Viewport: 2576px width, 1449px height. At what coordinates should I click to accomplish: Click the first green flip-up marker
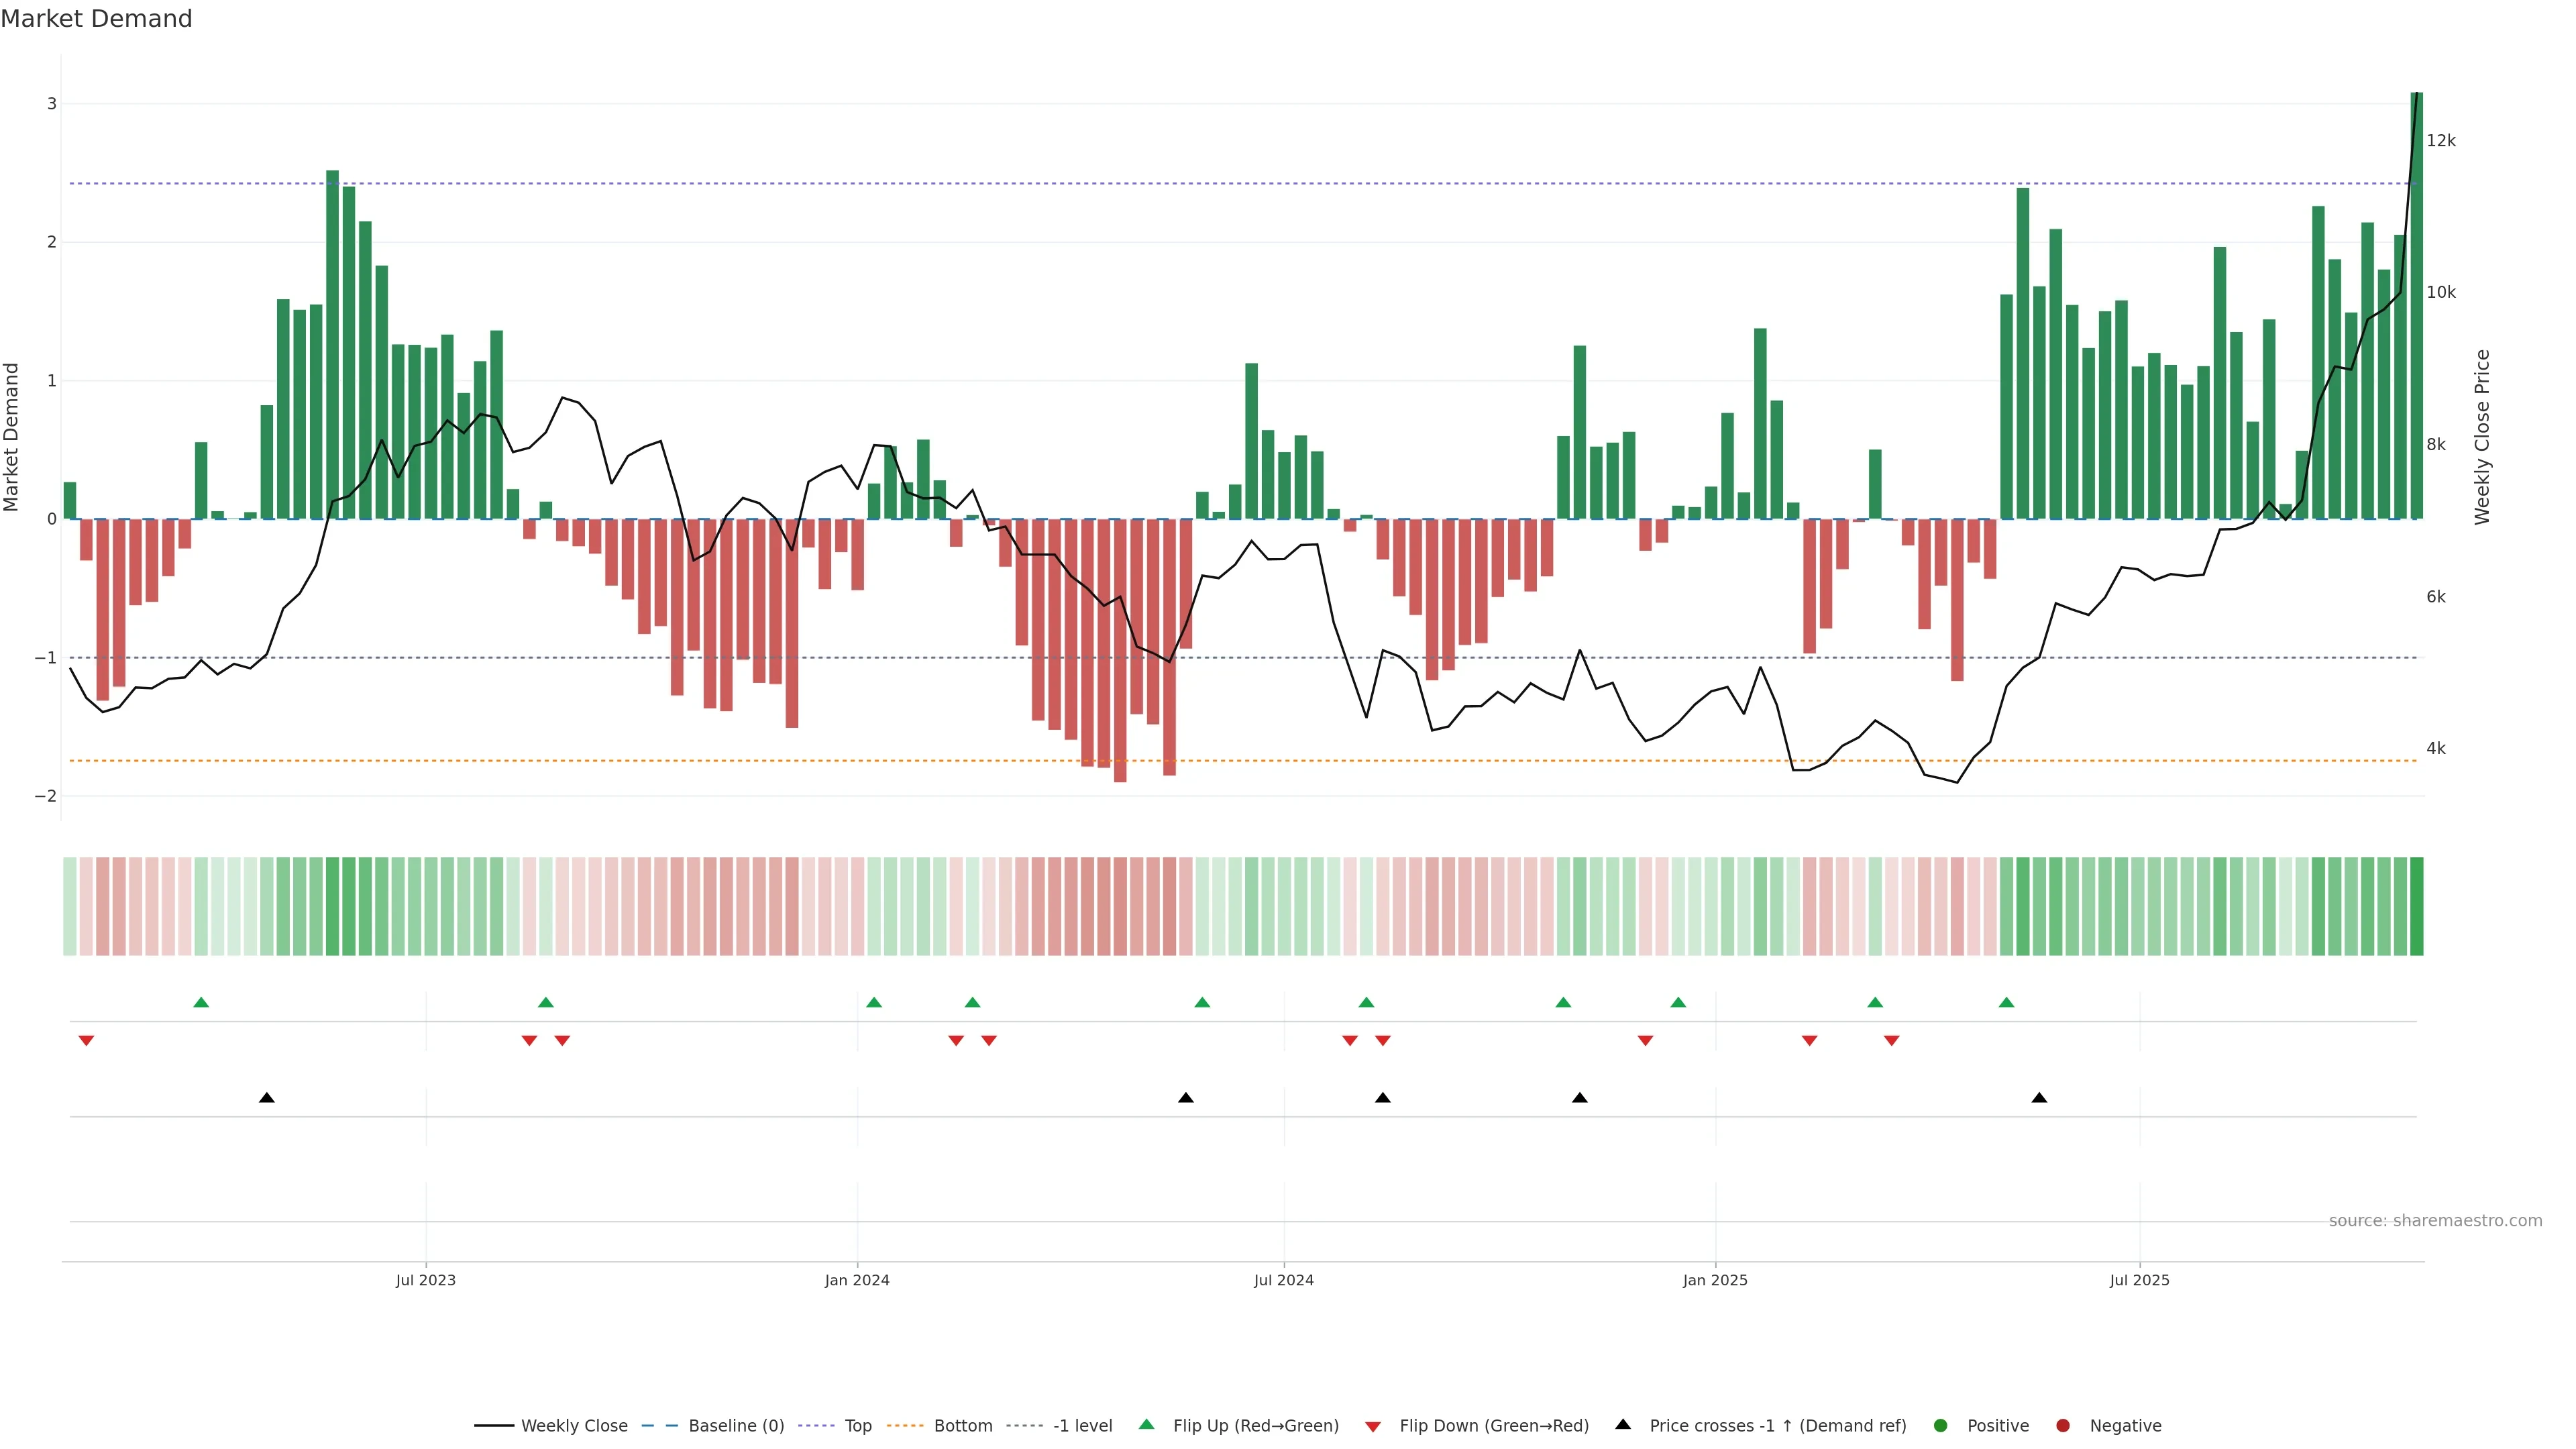point(201,1002)
